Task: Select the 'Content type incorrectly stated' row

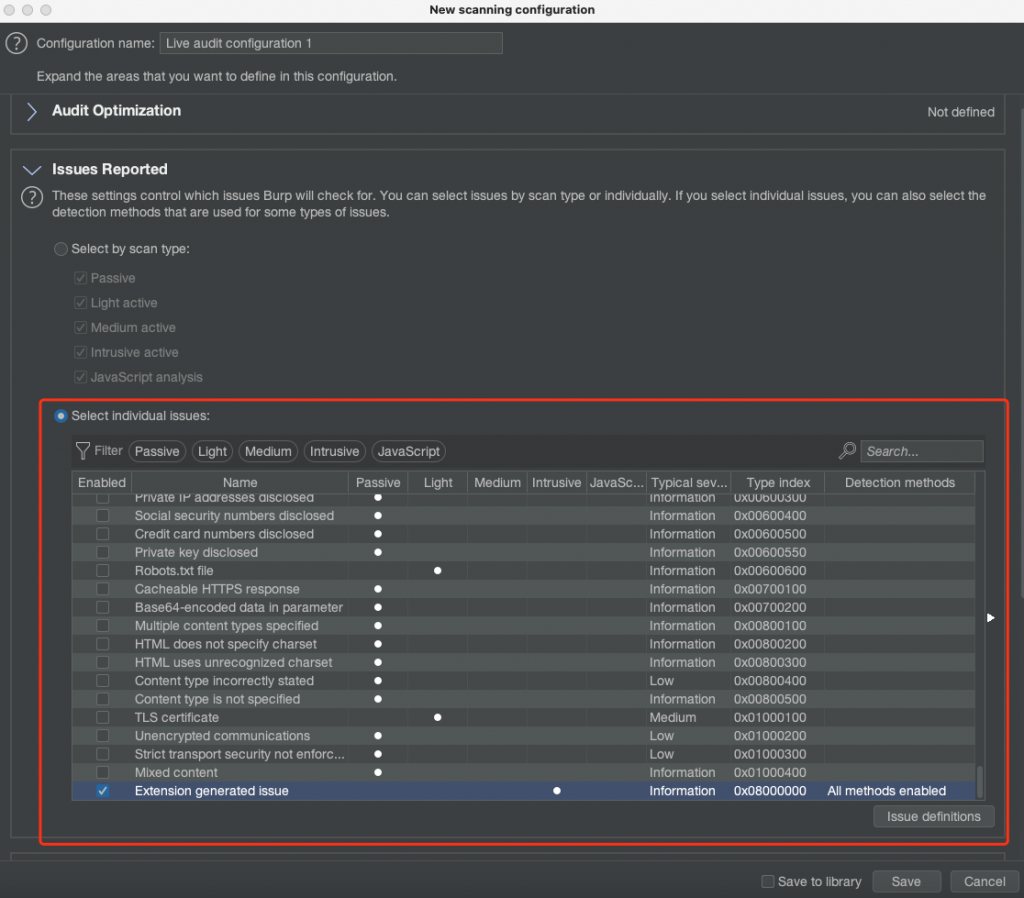Action: point(523,681)
